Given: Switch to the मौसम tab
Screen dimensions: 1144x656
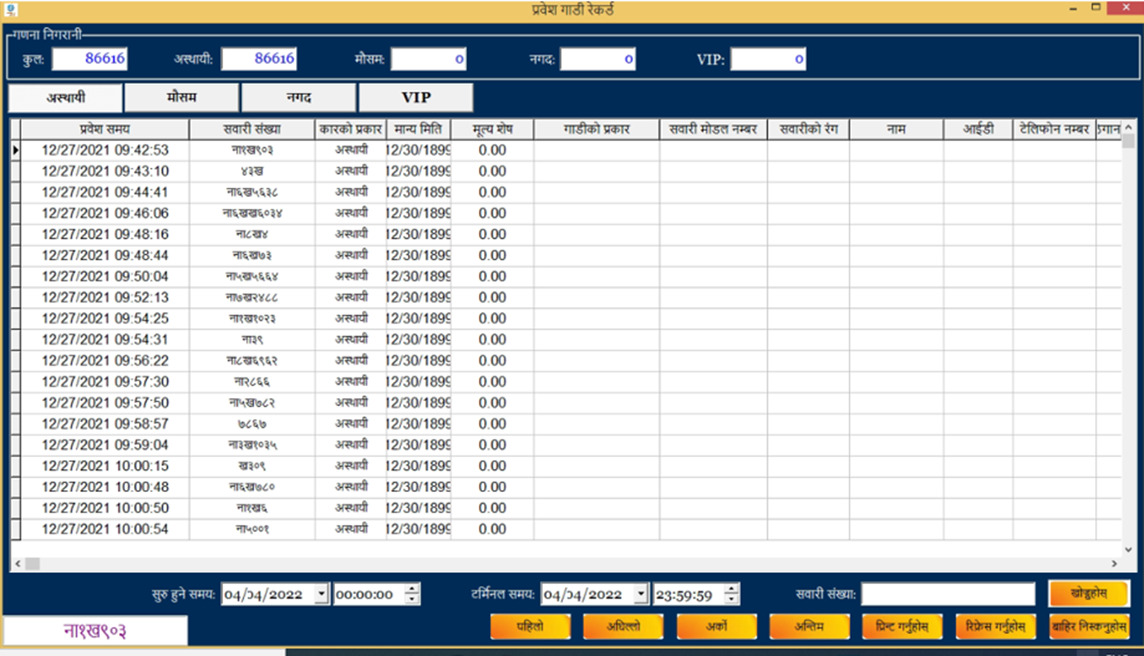Looking at the screenshot, I should tap(181, 98).
